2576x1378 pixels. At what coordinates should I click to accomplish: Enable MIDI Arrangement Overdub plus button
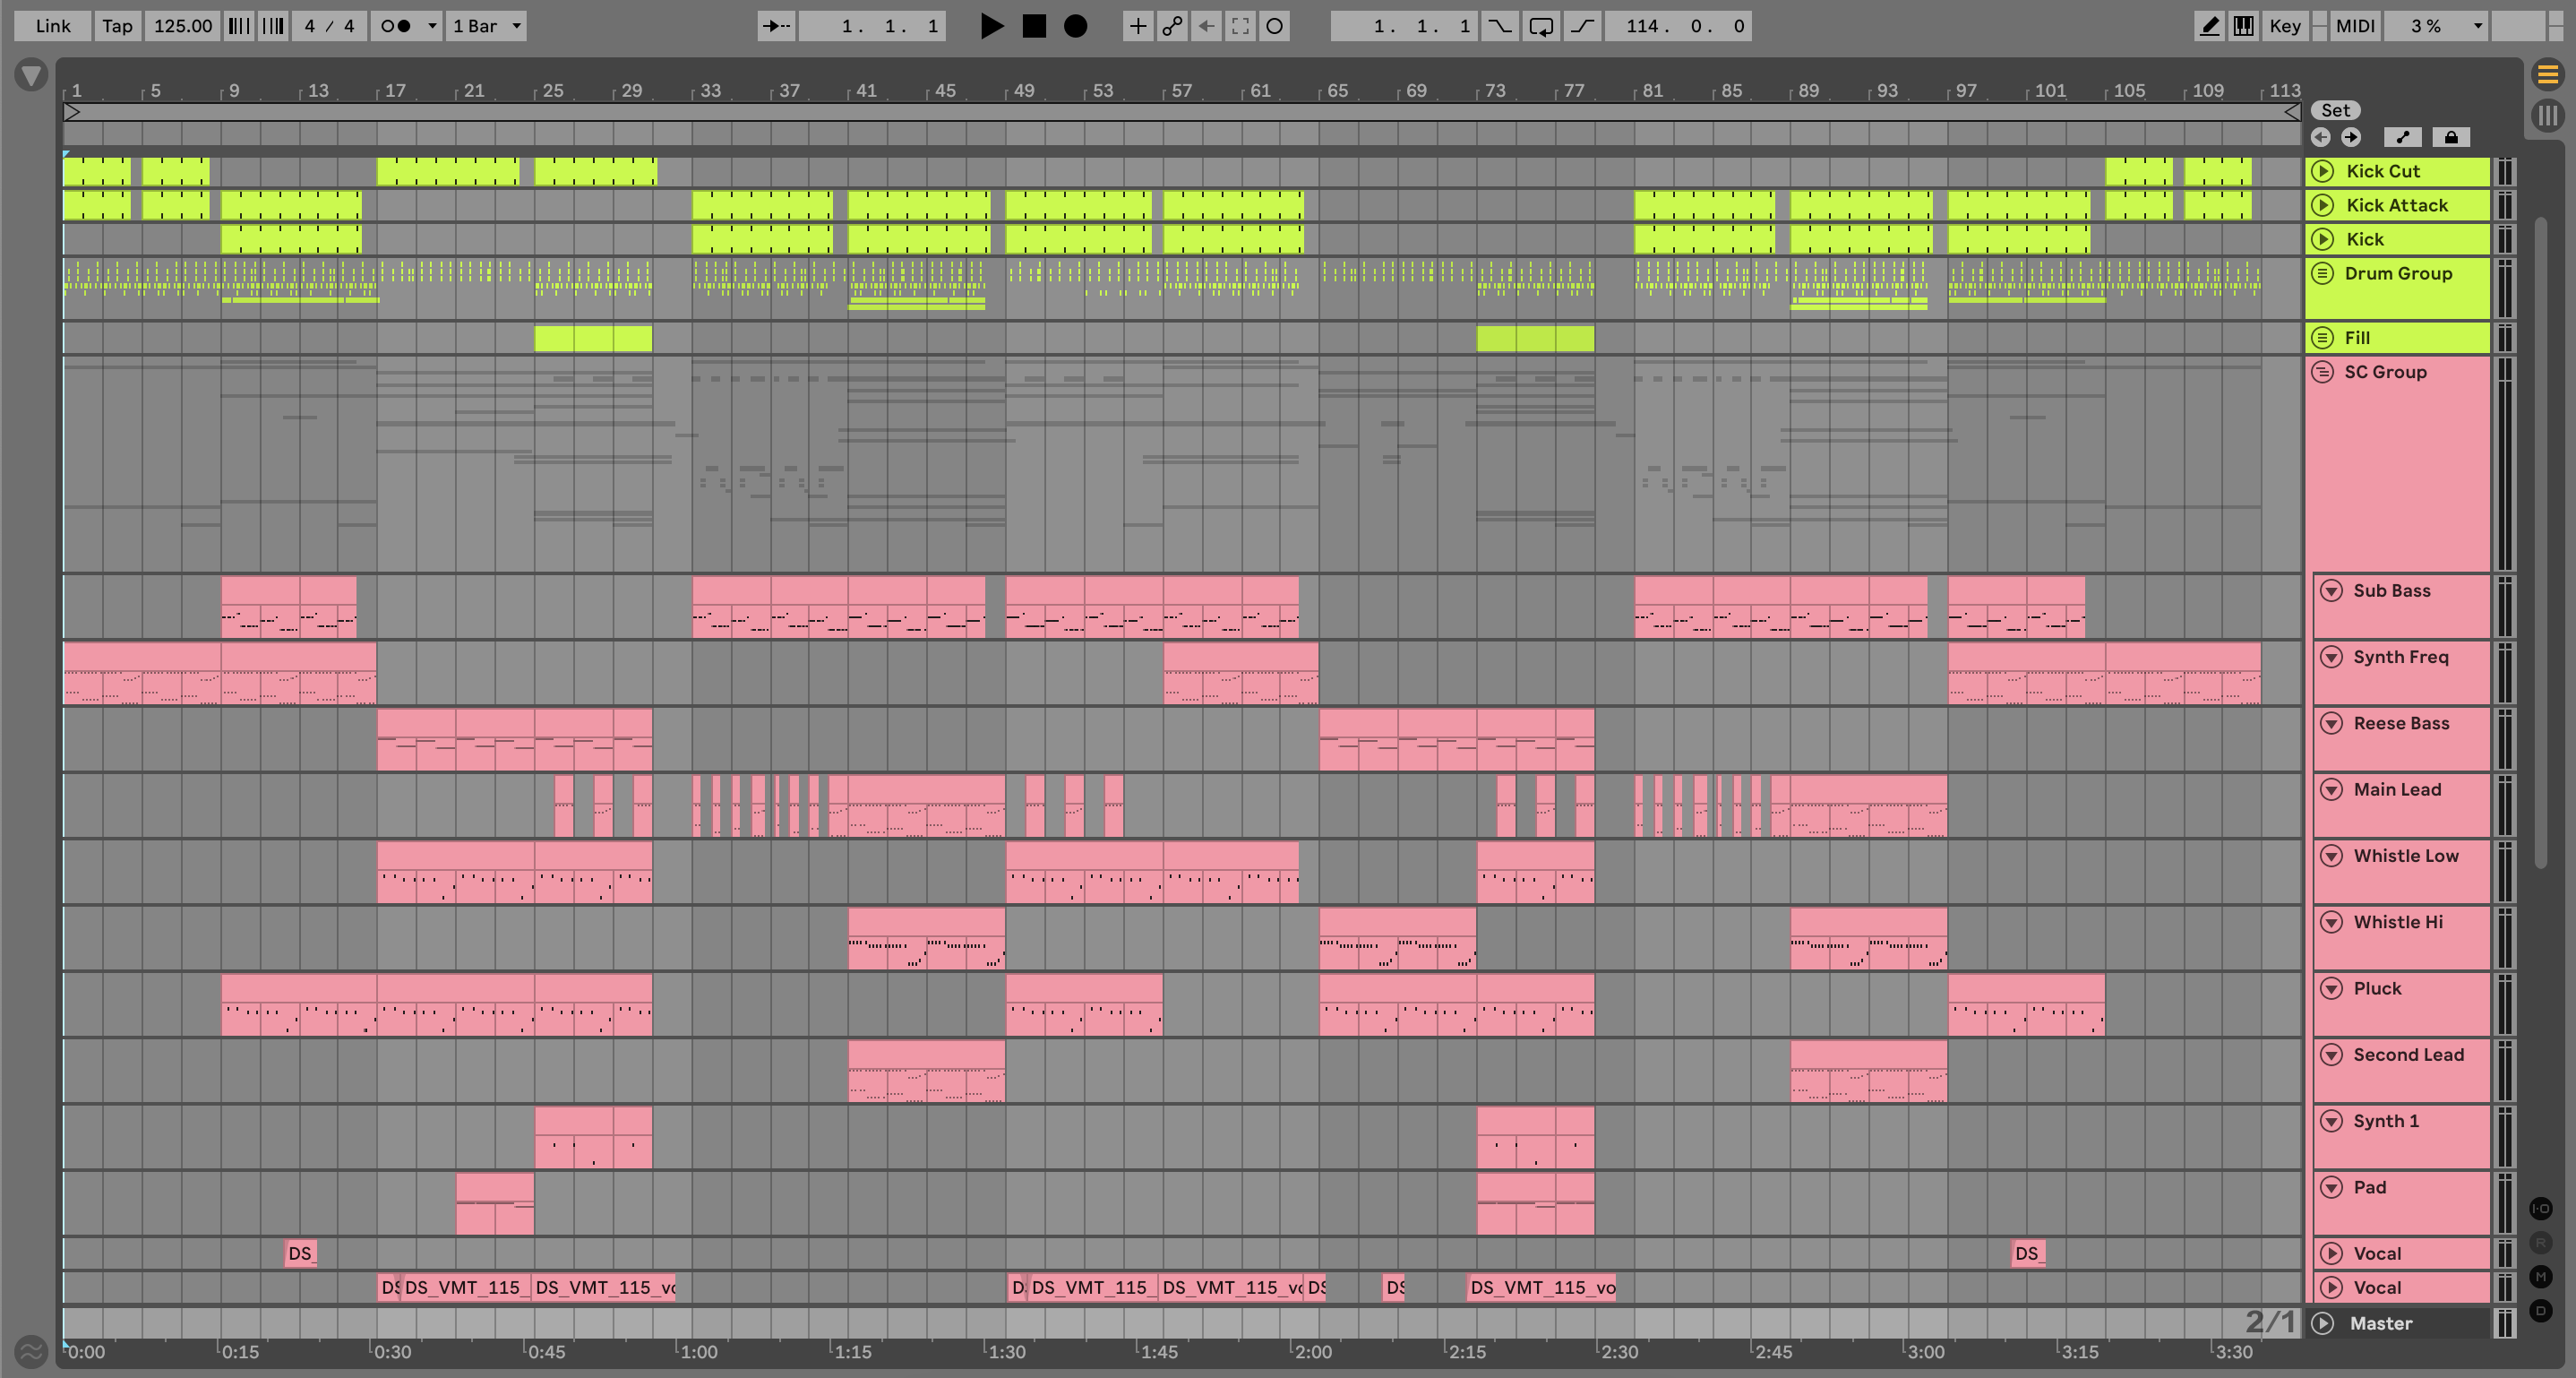1137,26
